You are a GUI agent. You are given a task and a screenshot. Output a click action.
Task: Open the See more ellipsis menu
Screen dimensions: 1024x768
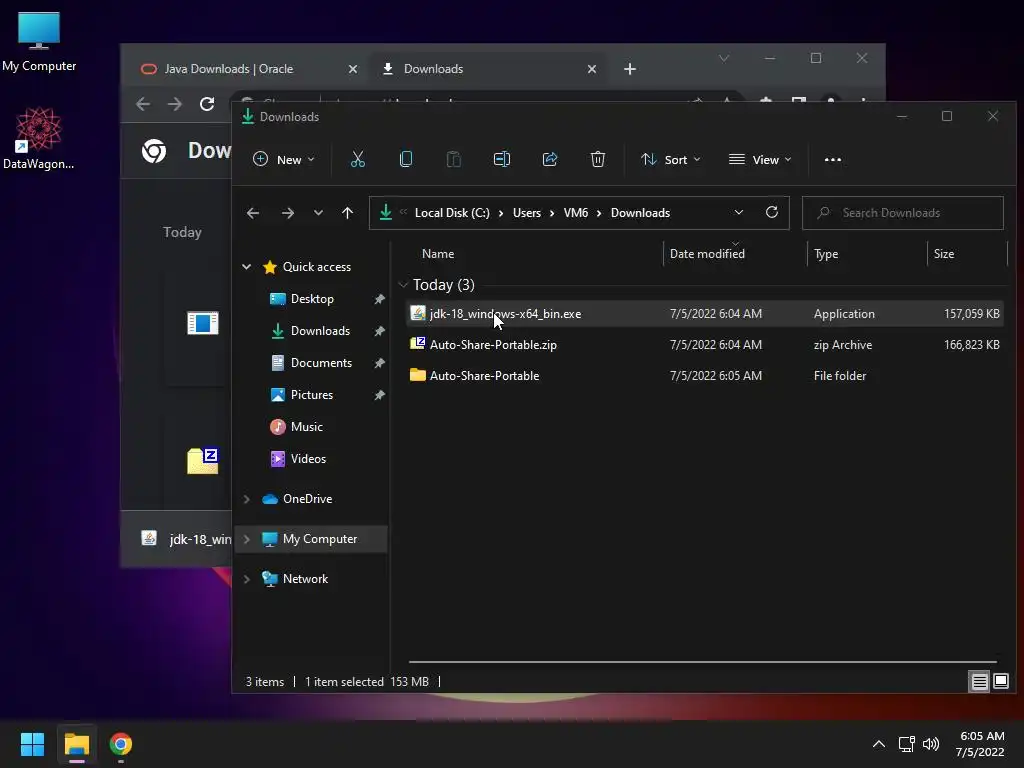tap(833, 159)
